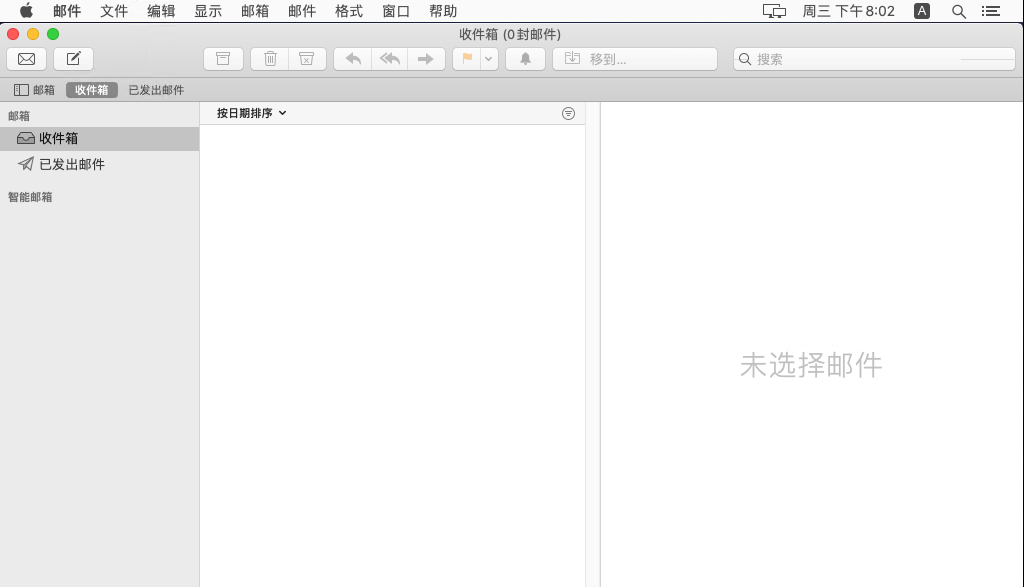The width and height of the screenshot is (1024, 587).
Task: Click the Reply arrow icon
Action: tap(352, 59)
